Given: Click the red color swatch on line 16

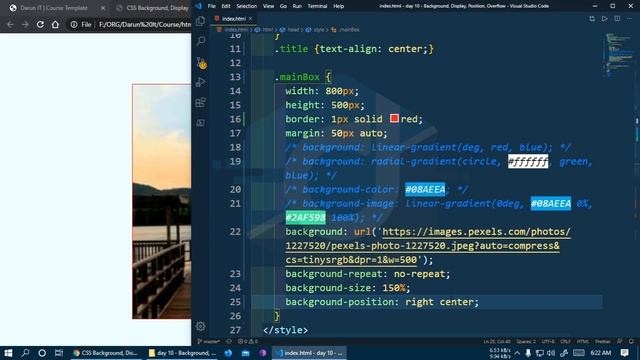Looking at the screenshot, I should point(394,118).
